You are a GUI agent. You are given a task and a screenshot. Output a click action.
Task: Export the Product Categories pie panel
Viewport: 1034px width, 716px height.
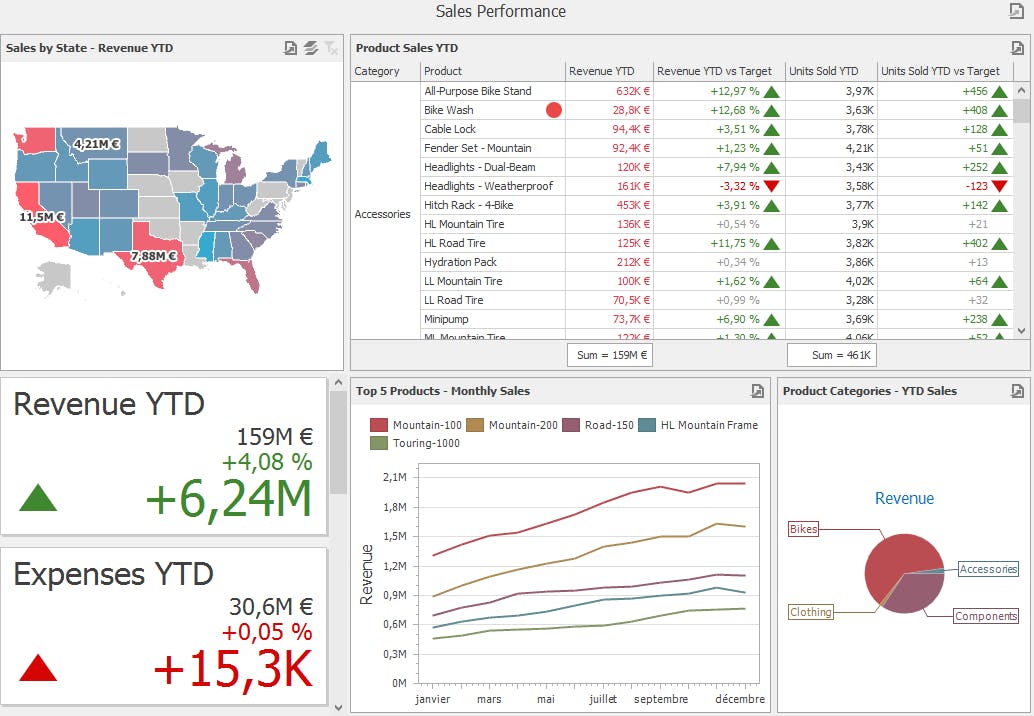(1017, 391)
